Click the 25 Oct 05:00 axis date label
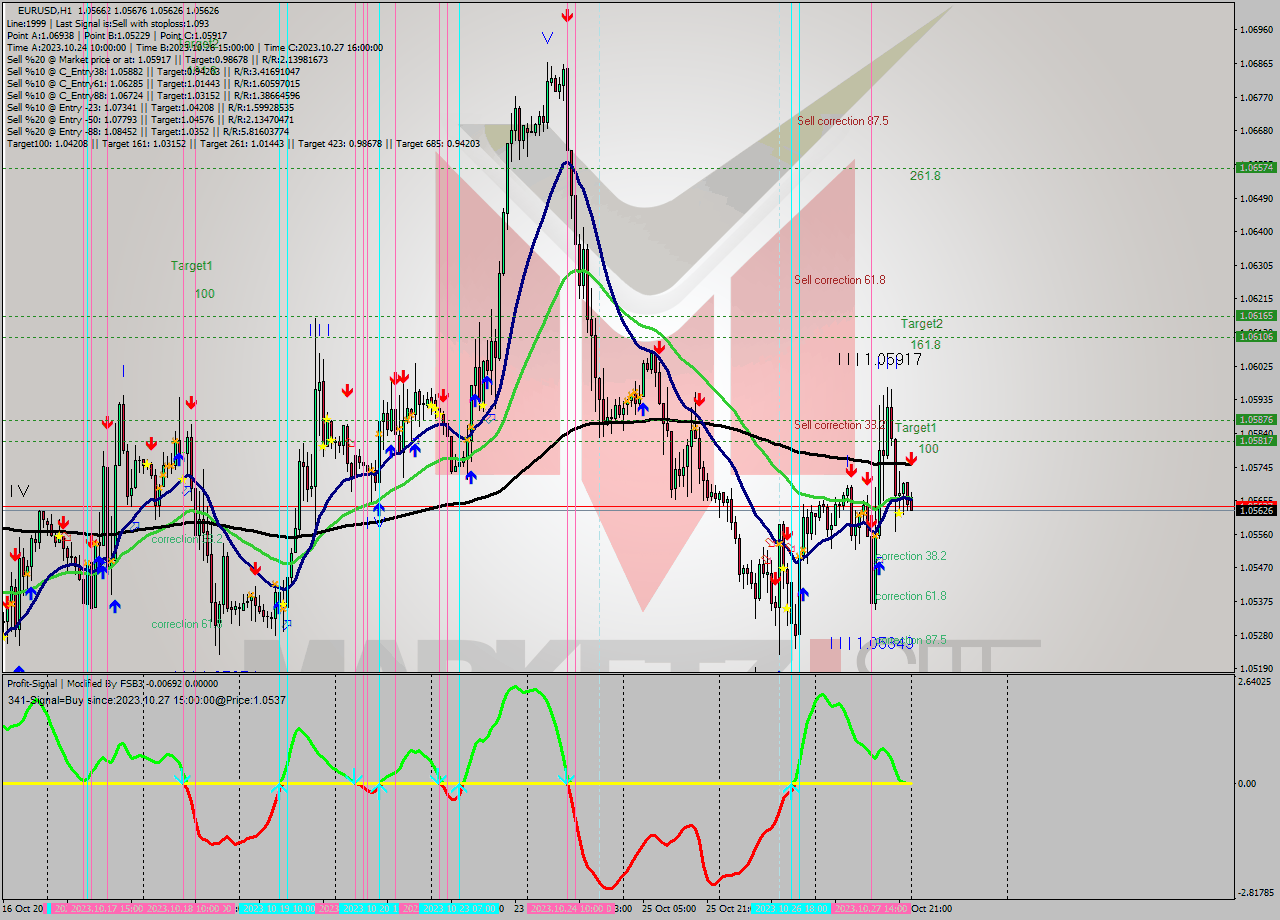The width and height of the screenshot is (1280, 920). pos(668,910)
